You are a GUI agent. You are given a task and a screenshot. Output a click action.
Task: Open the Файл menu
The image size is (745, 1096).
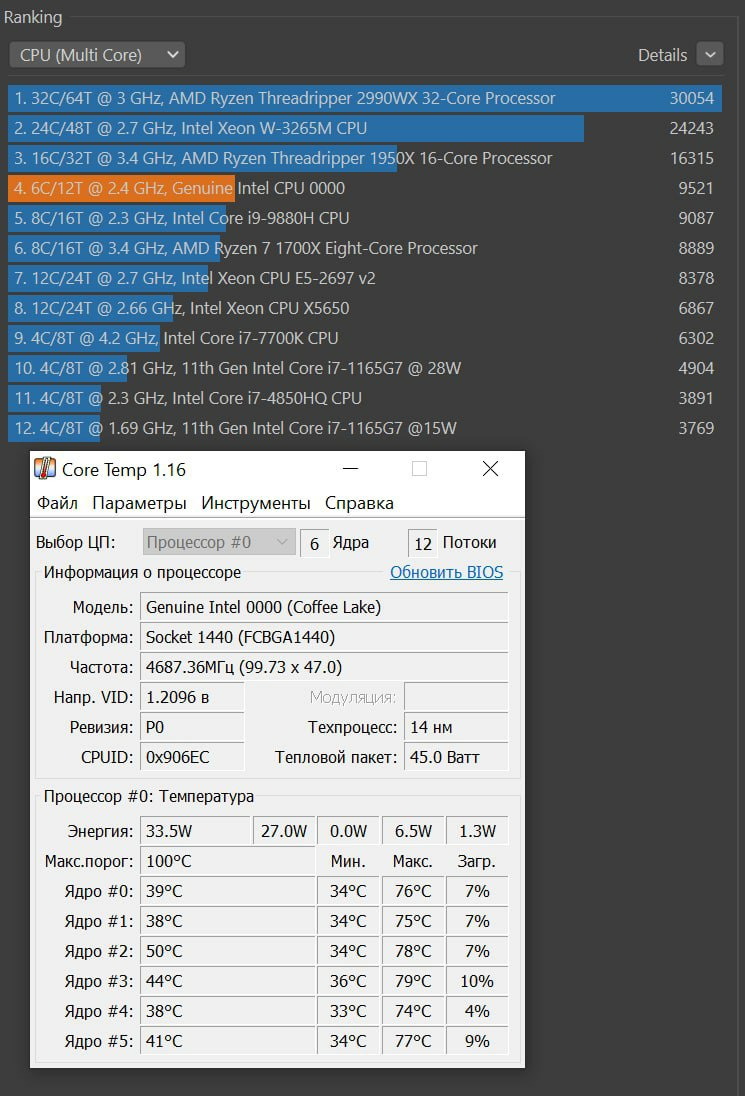point(57,503)
